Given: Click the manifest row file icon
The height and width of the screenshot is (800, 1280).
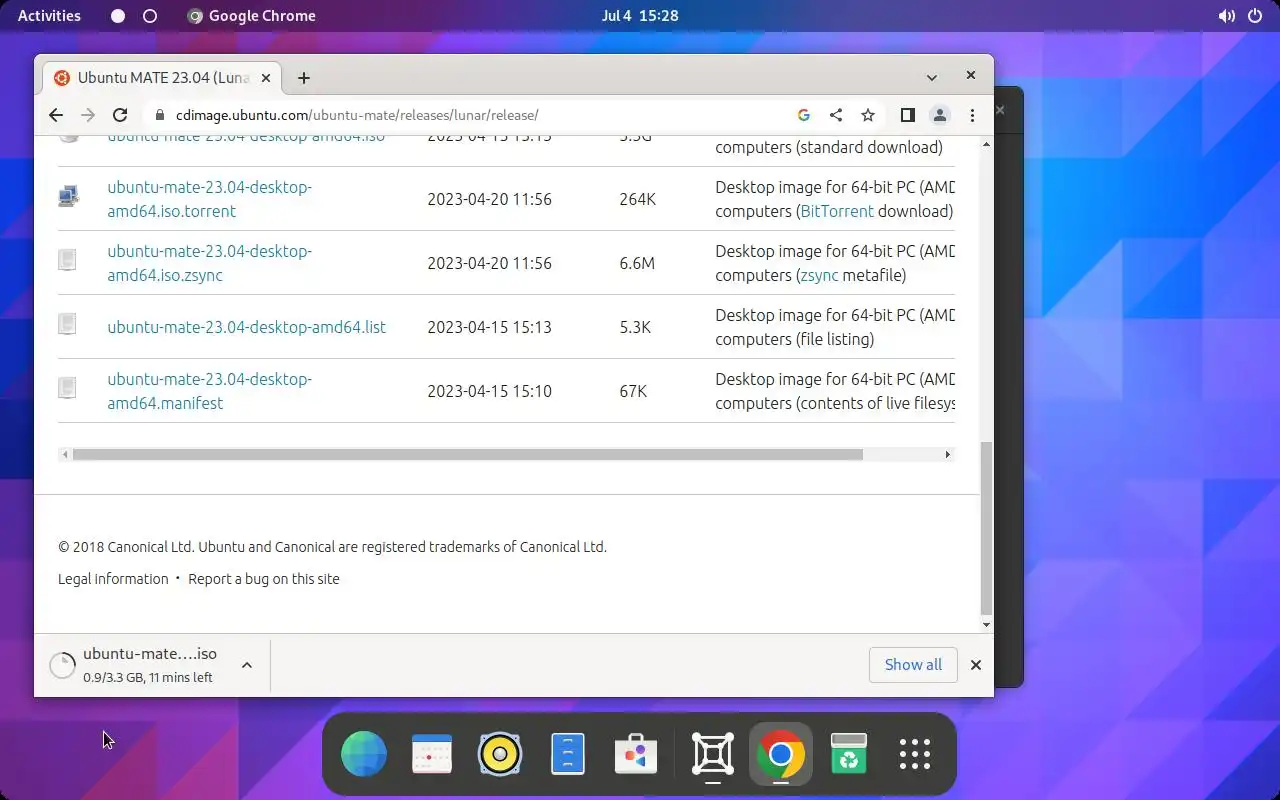Looking at the screenshot, I should (x=67, y=388).
